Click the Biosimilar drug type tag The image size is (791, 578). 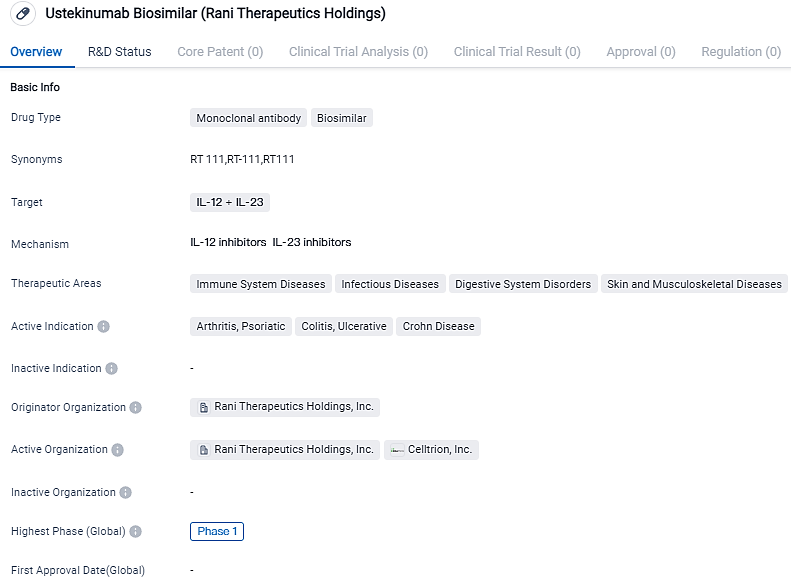(x=342, y=118)
